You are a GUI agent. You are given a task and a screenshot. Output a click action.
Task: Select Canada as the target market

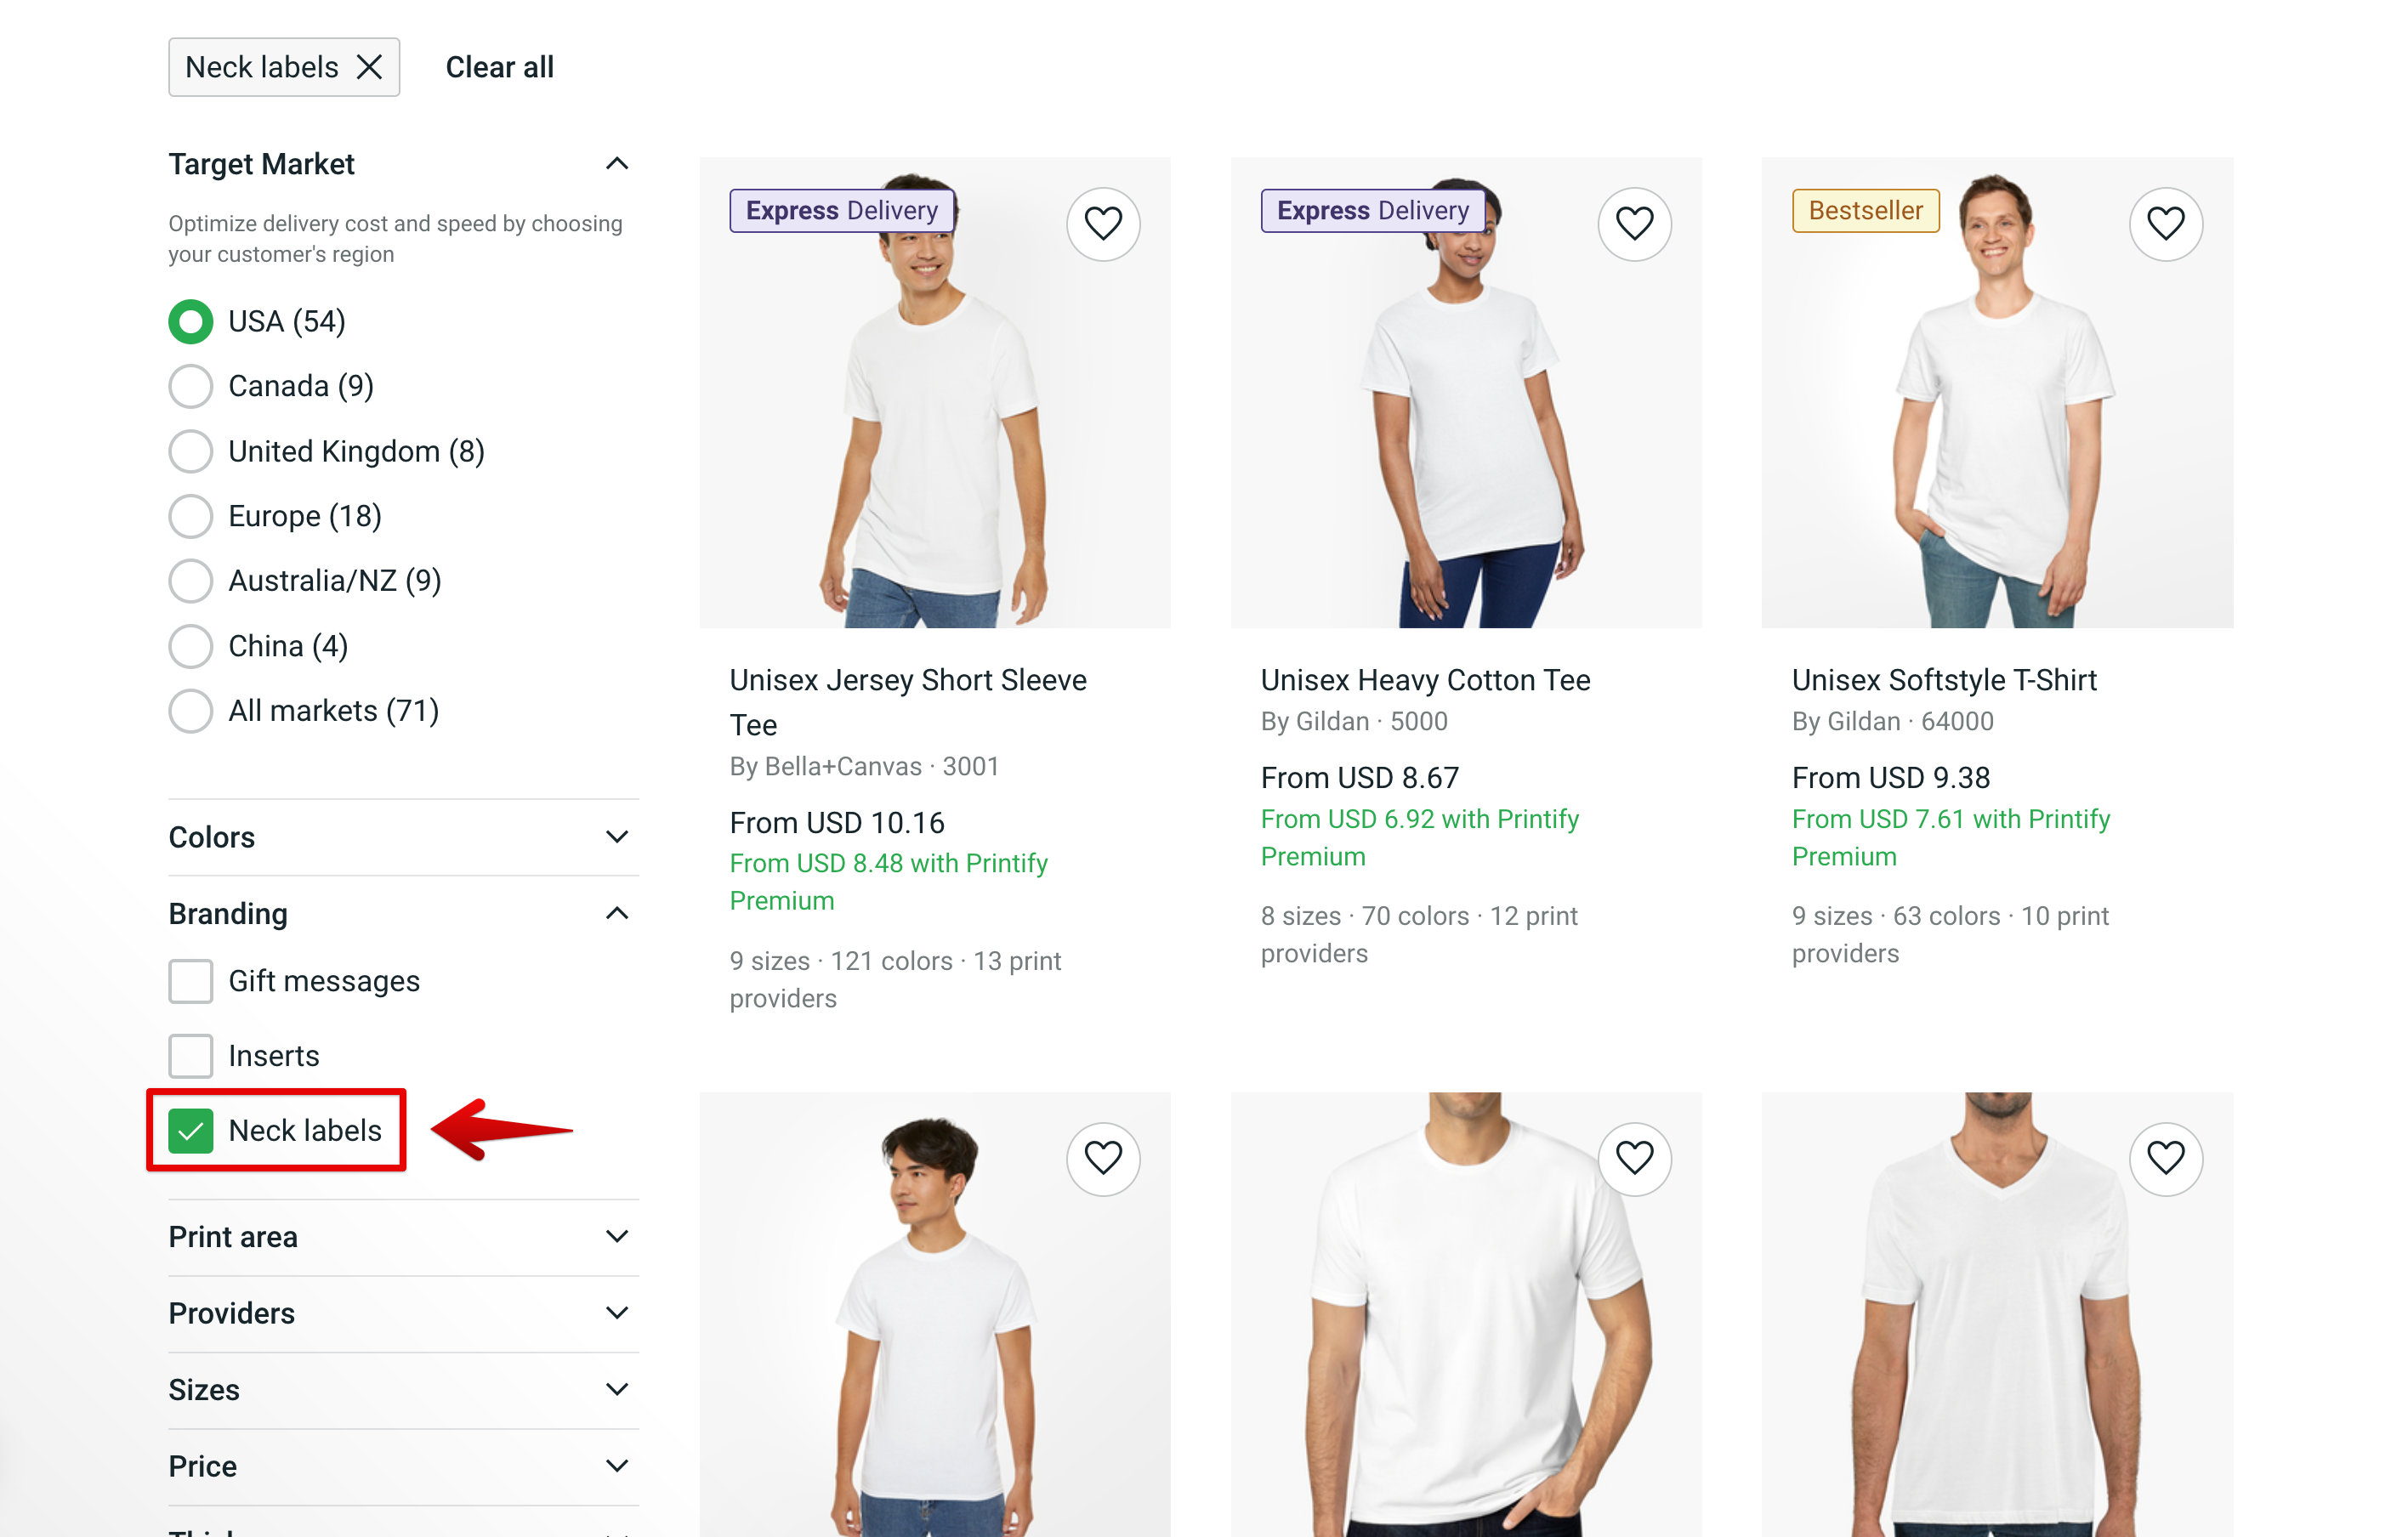tap(190, 386)
